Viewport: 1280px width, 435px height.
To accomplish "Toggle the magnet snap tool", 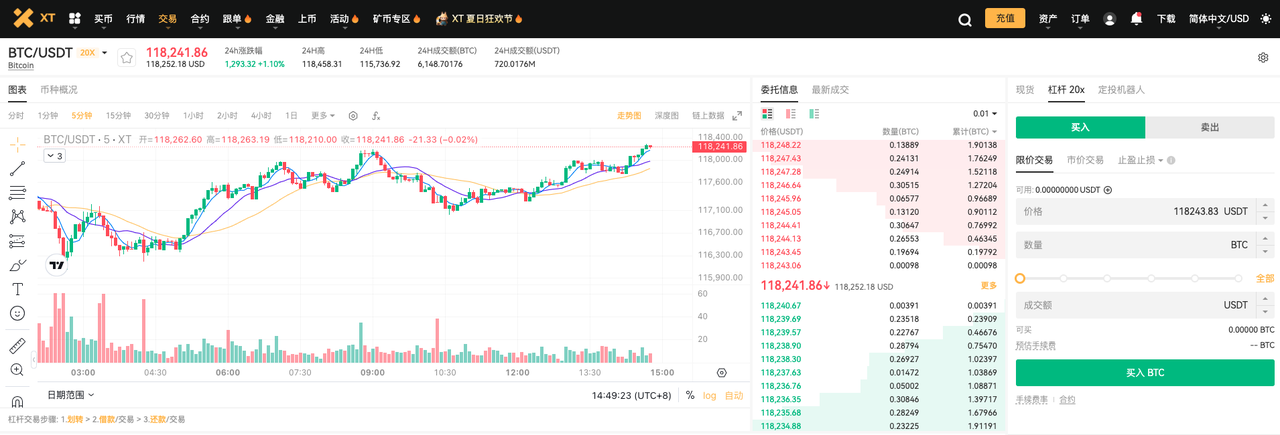I will tap(17, 400).
